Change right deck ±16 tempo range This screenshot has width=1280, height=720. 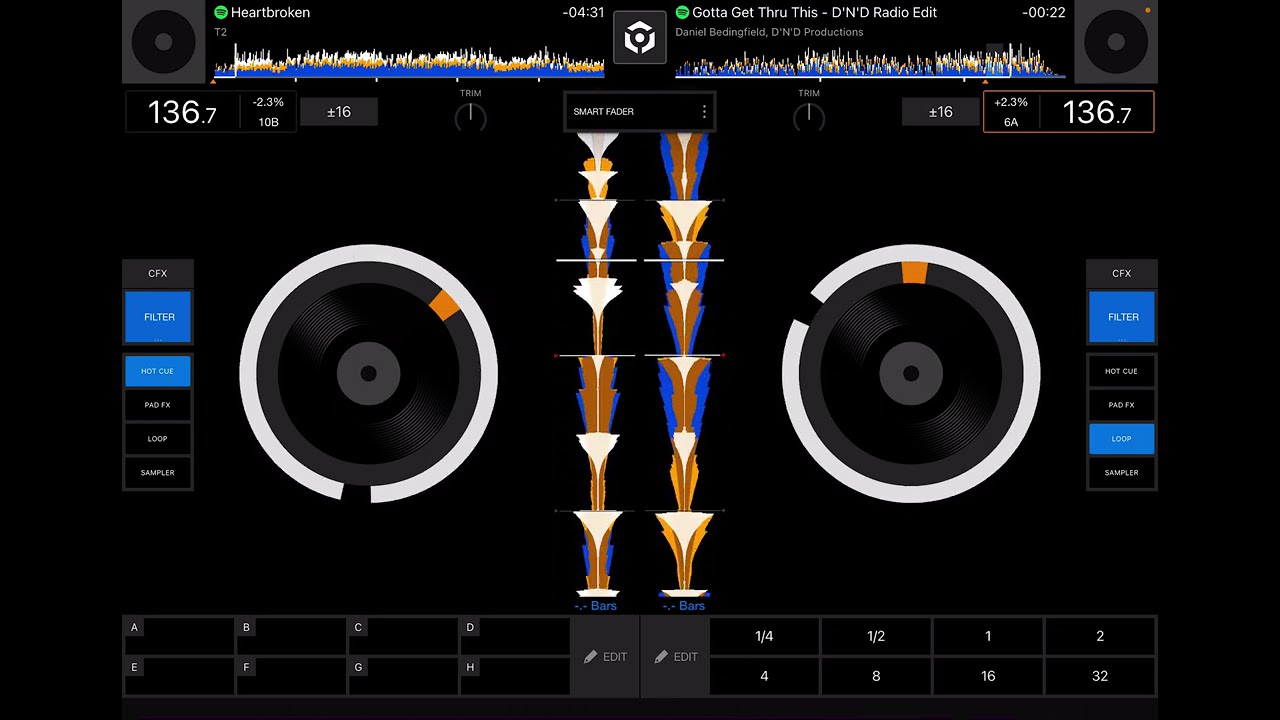point(940,112)
